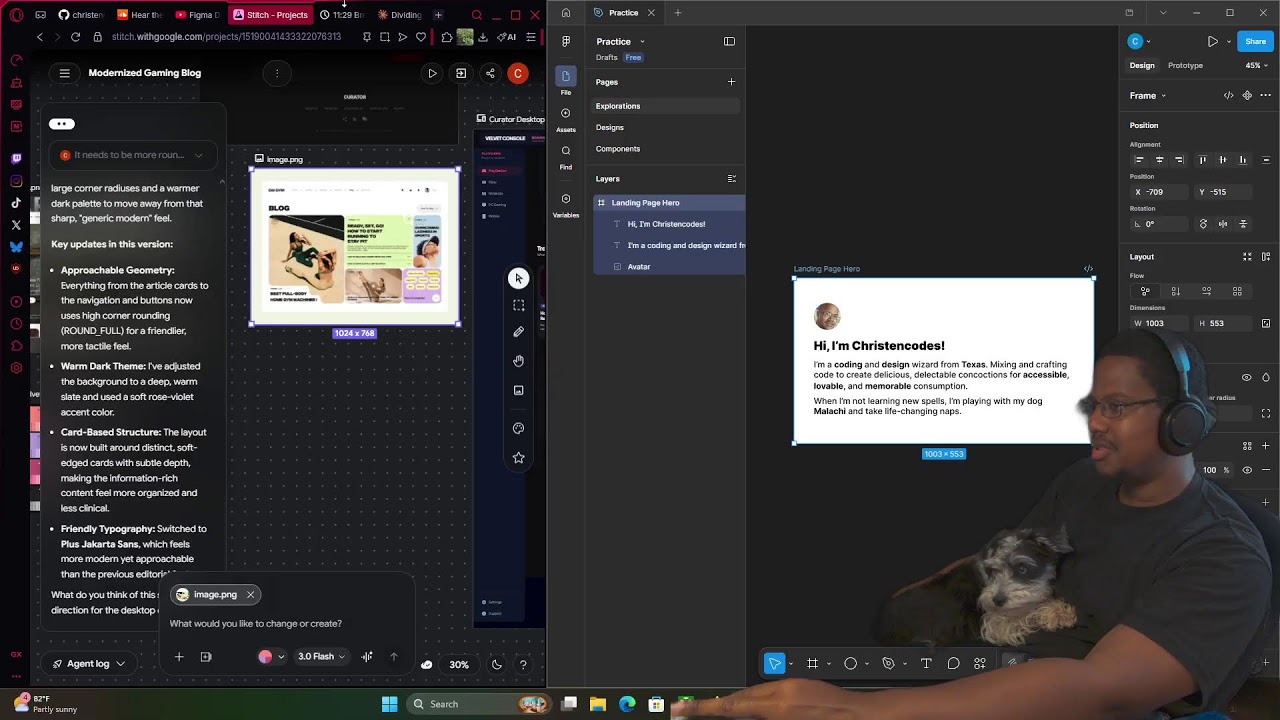Click the Stitch share icon
Viewport: 1280px width, 720px height.
[x=490, y=73]
